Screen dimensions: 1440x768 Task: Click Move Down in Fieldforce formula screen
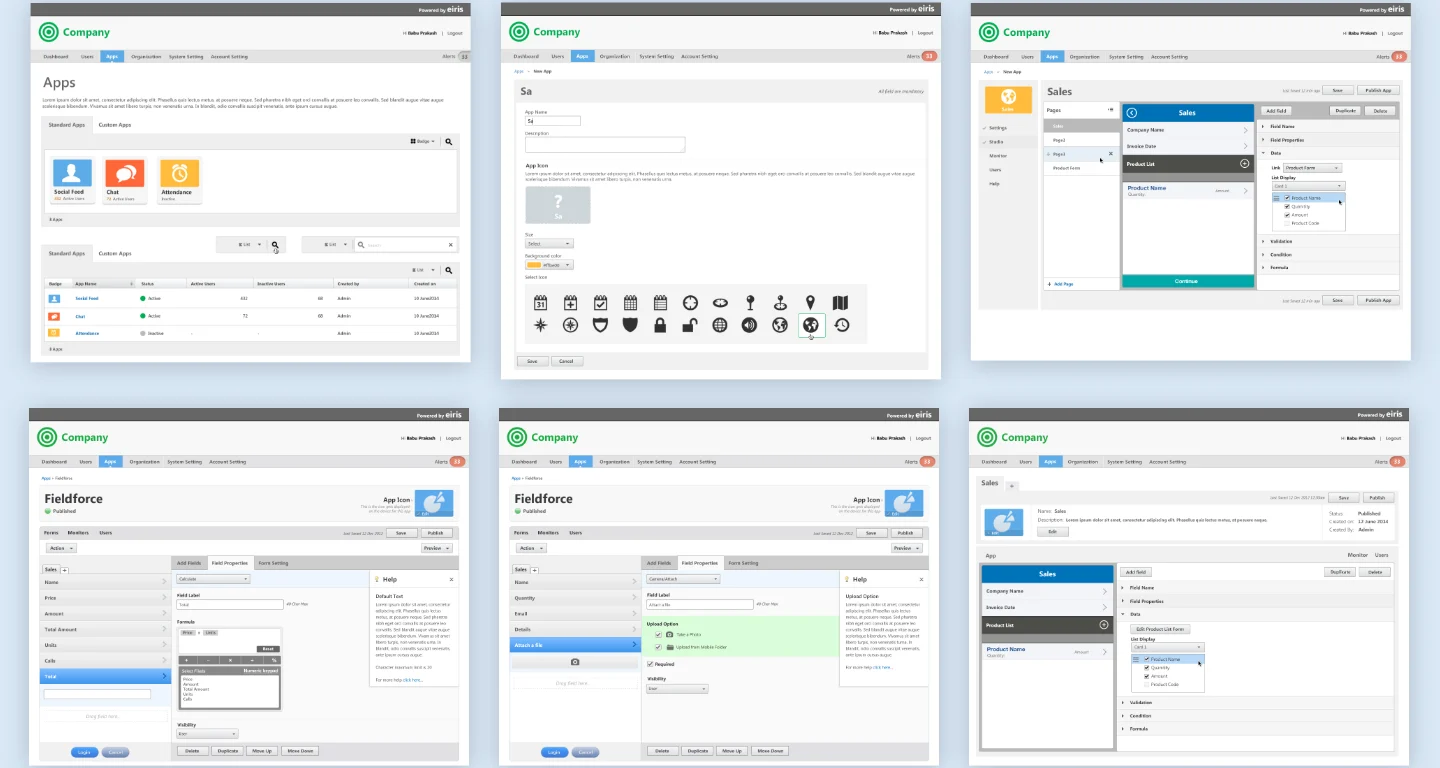click(x=300, y=750)
